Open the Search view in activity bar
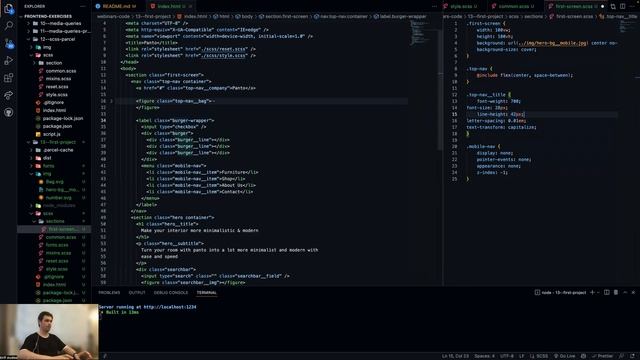Screen dimensions: 640x360 pos(8,26)
